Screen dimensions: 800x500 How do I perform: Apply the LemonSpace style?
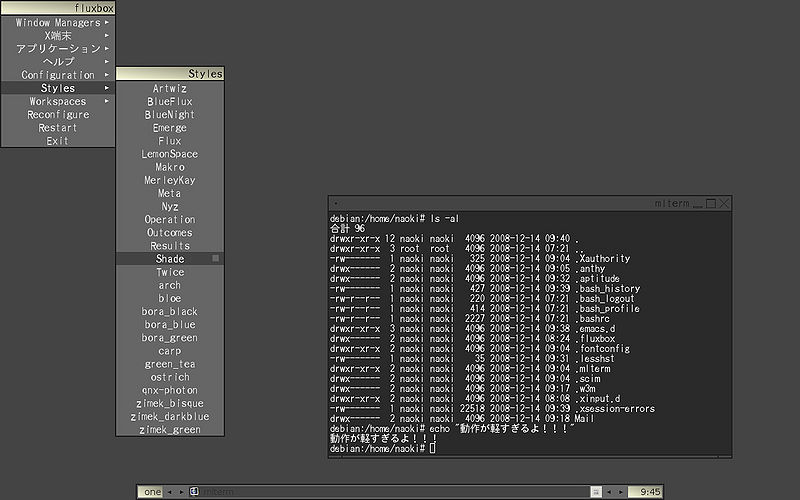click(170, 154)
